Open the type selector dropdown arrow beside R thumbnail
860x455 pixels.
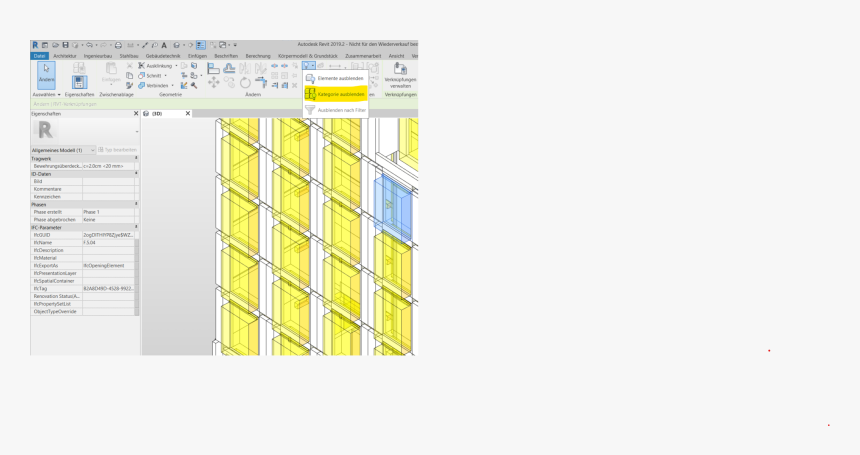[x=137, y=132]
